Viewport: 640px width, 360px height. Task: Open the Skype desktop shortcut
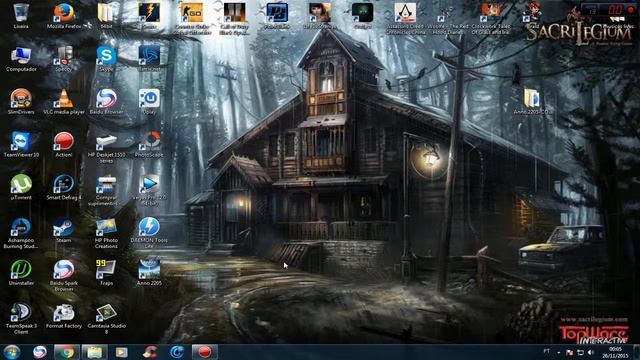(x=106, y=59)
